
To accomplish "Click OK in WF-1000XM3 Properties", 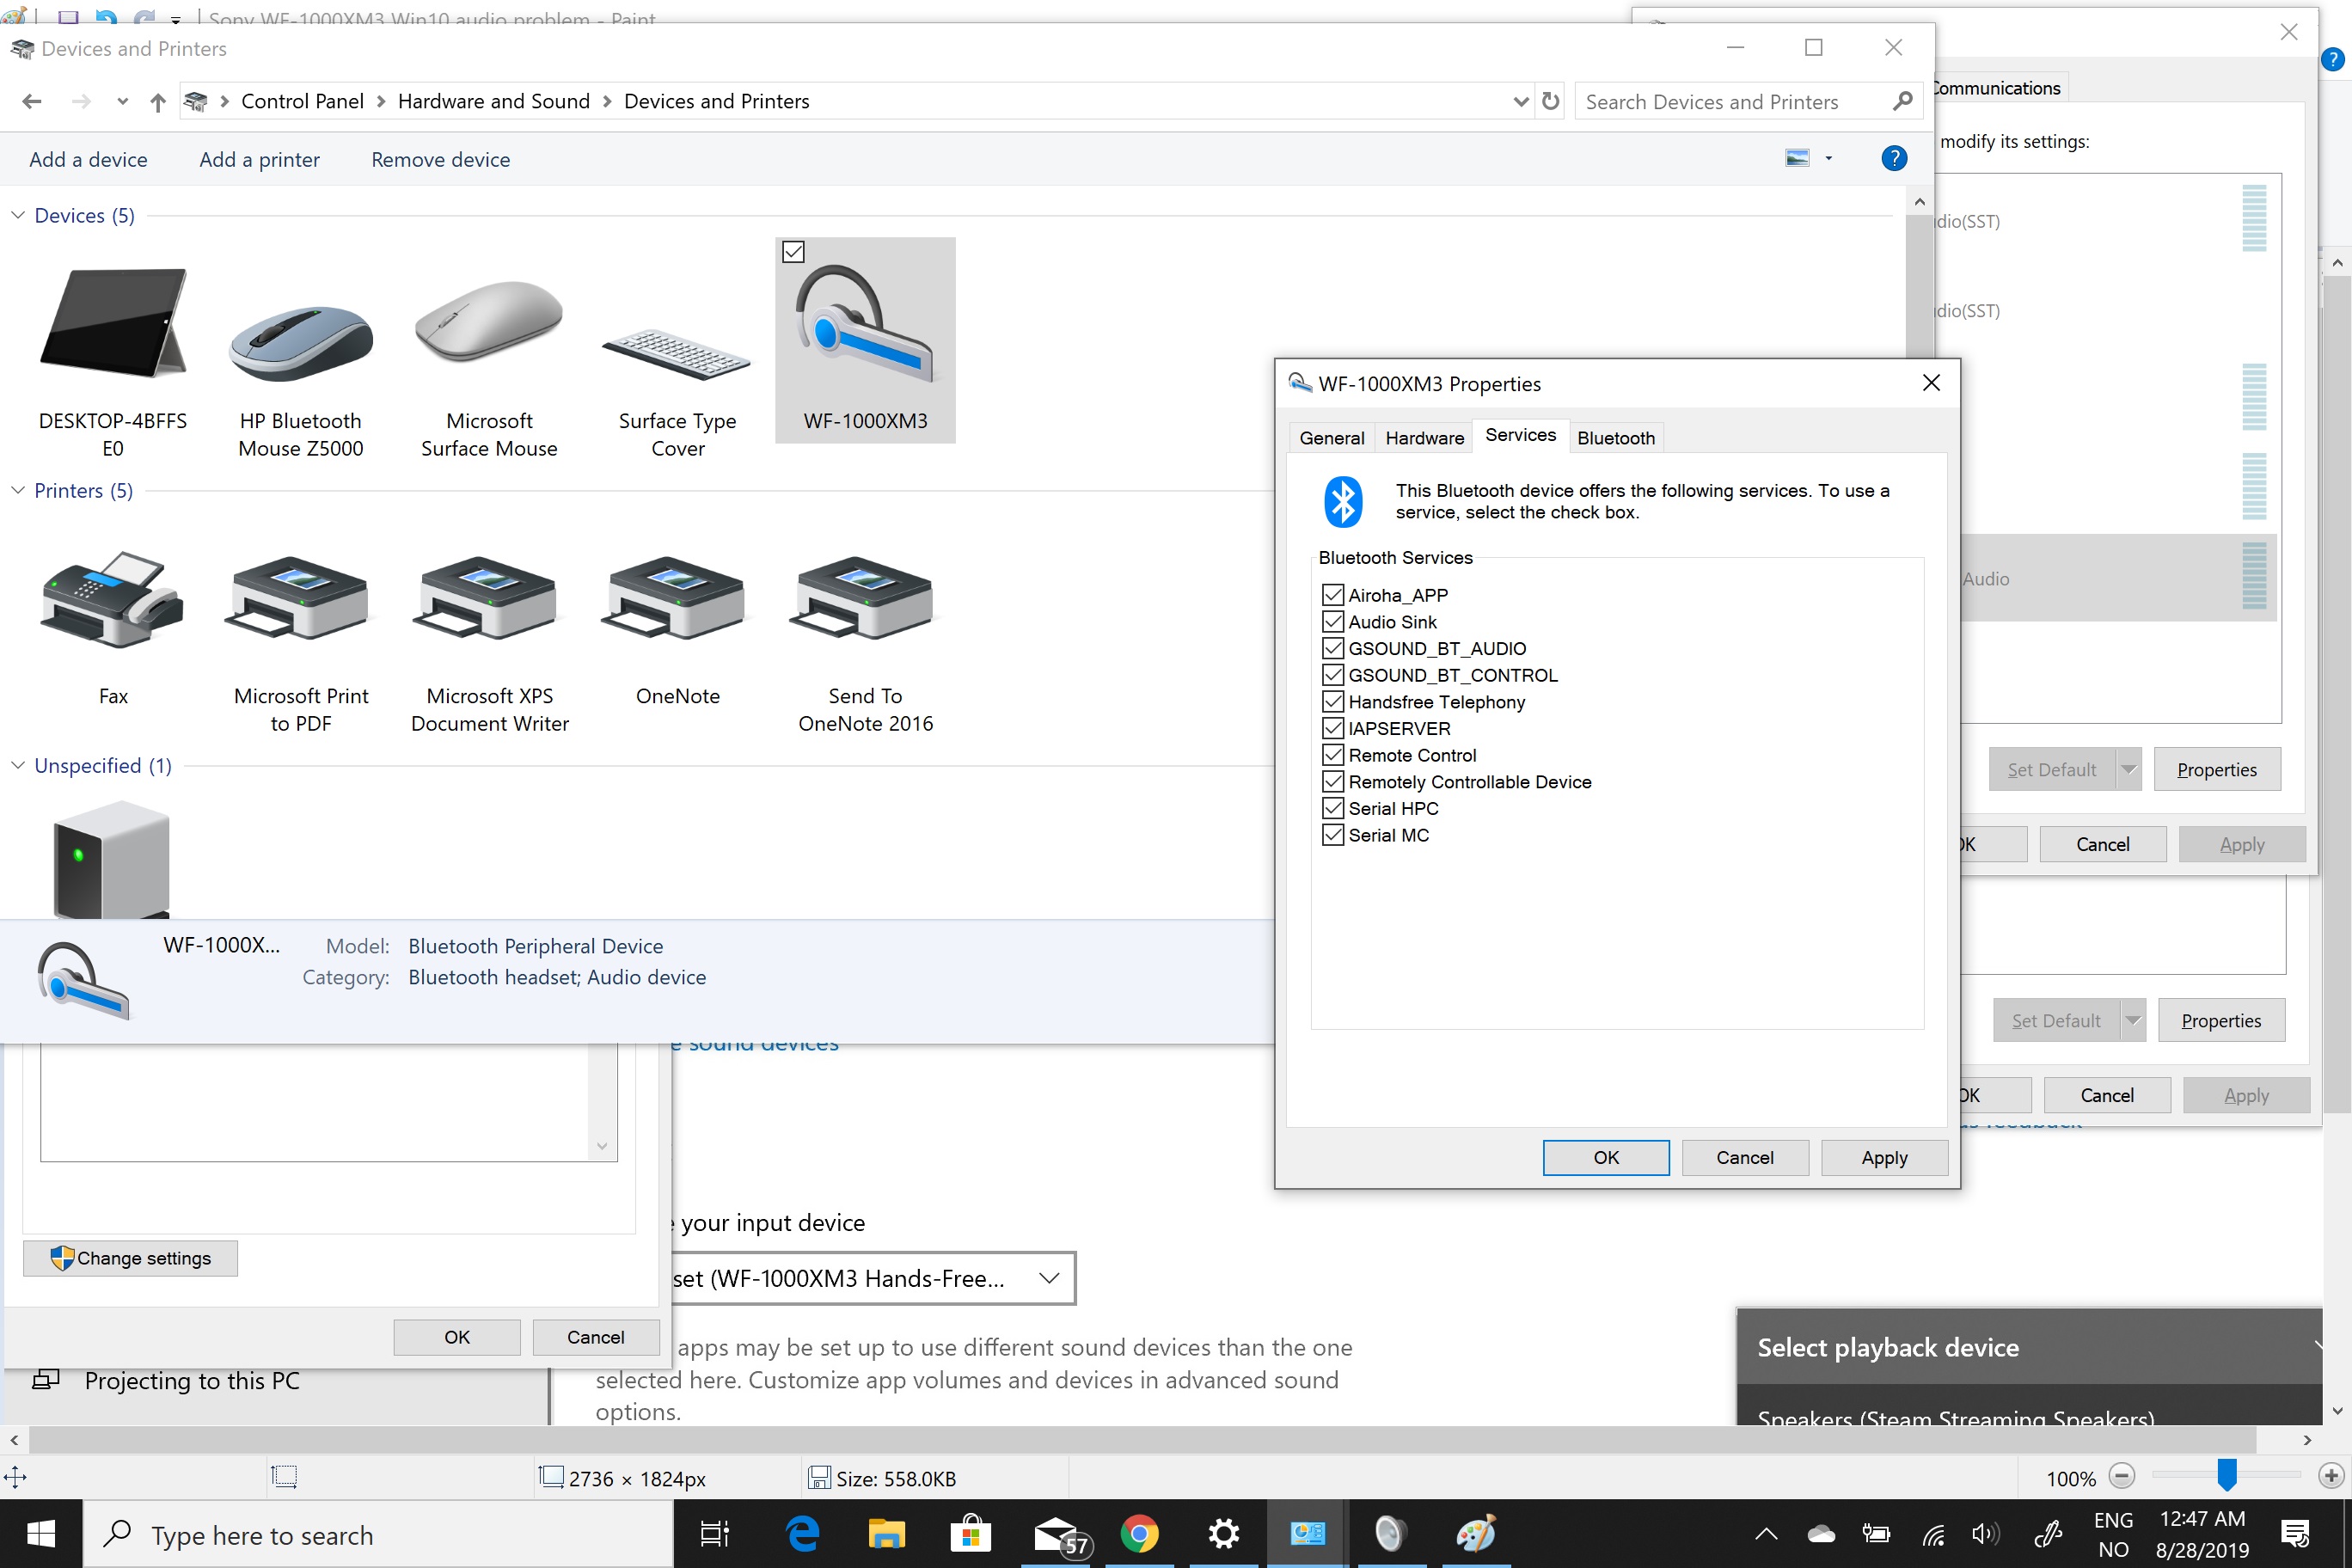I will pyautogui.click(x=1606, y=1157).
